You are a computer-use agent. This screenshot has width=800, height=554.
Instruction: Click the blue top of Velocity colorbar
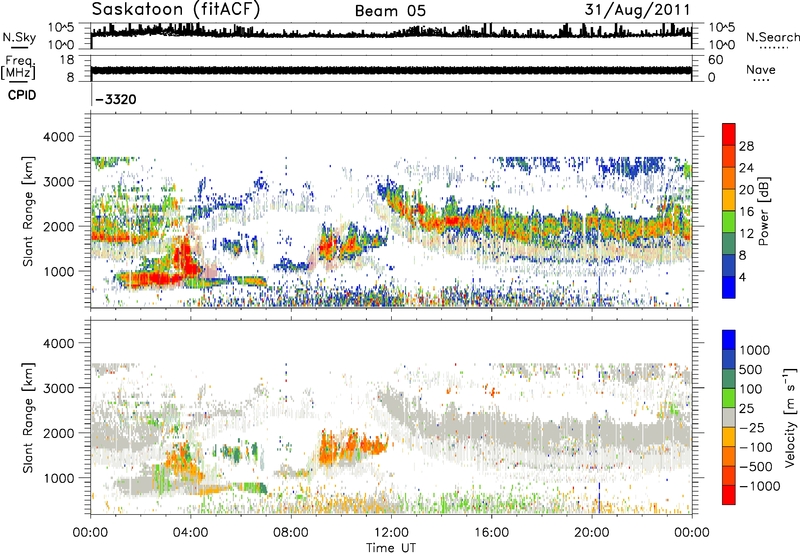[729, 339]
